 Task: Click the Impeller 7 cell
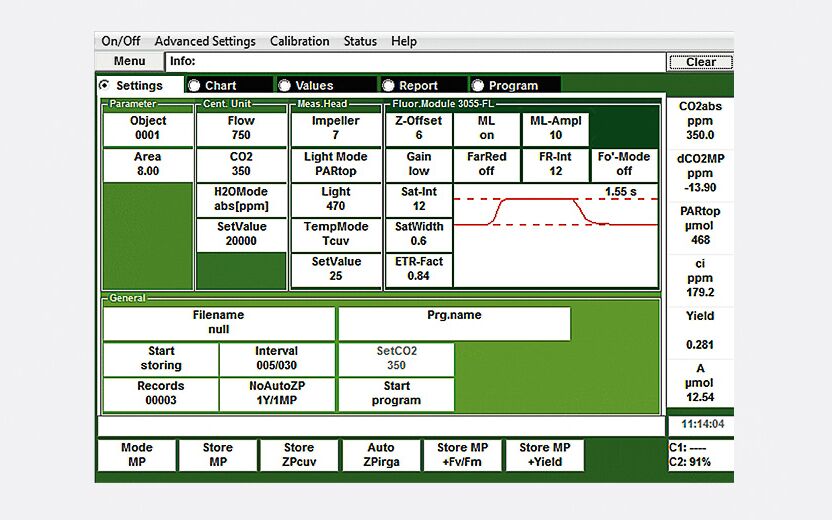336,128
